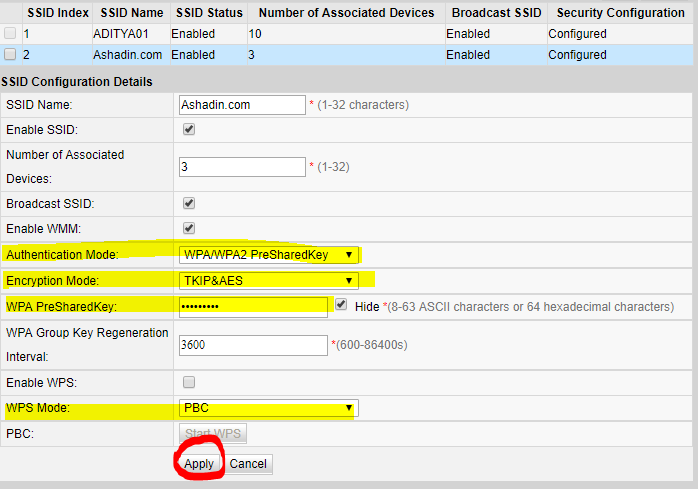Check the Ashadin.com row selection checkbox
698x489 pixels.
(10, 55)
